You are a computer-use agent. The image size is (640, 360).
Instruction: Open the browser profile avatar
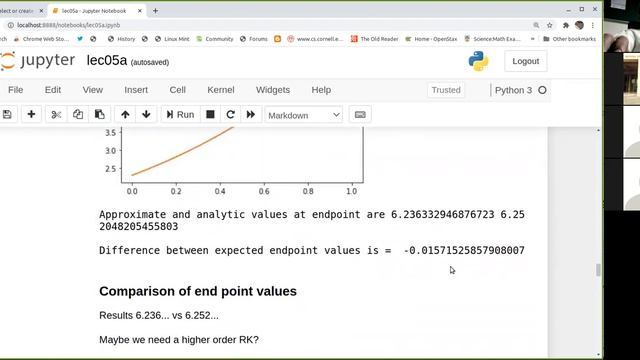click(579, 25)
